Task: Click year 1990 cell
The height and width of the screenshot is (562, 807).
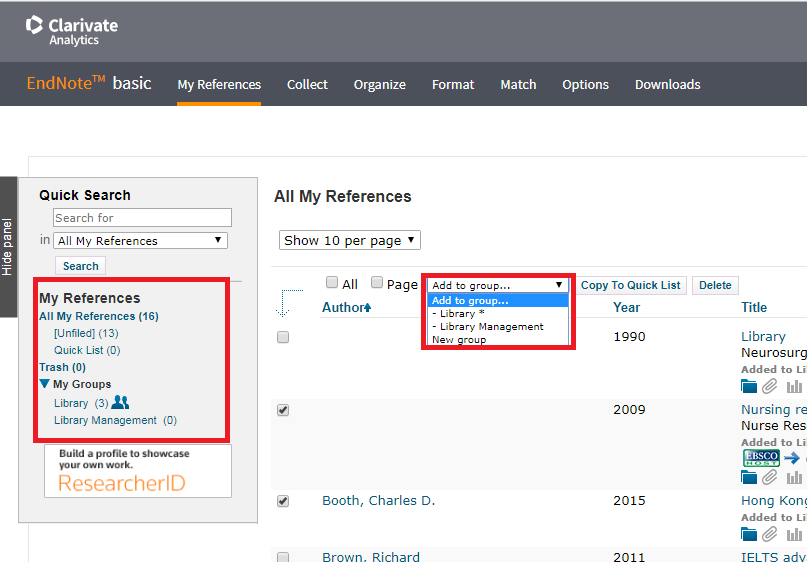Action: 629,337
